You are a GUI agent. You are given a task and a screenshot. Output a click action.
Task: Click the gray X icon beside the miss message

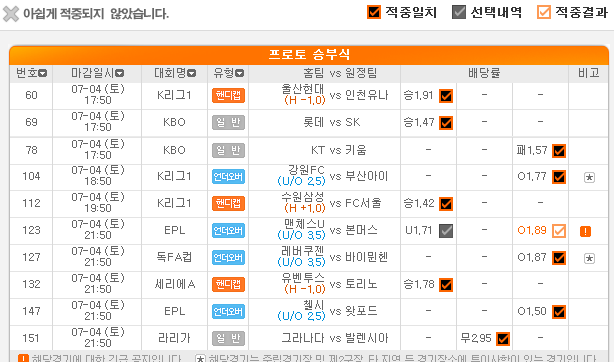click(11, 14)
